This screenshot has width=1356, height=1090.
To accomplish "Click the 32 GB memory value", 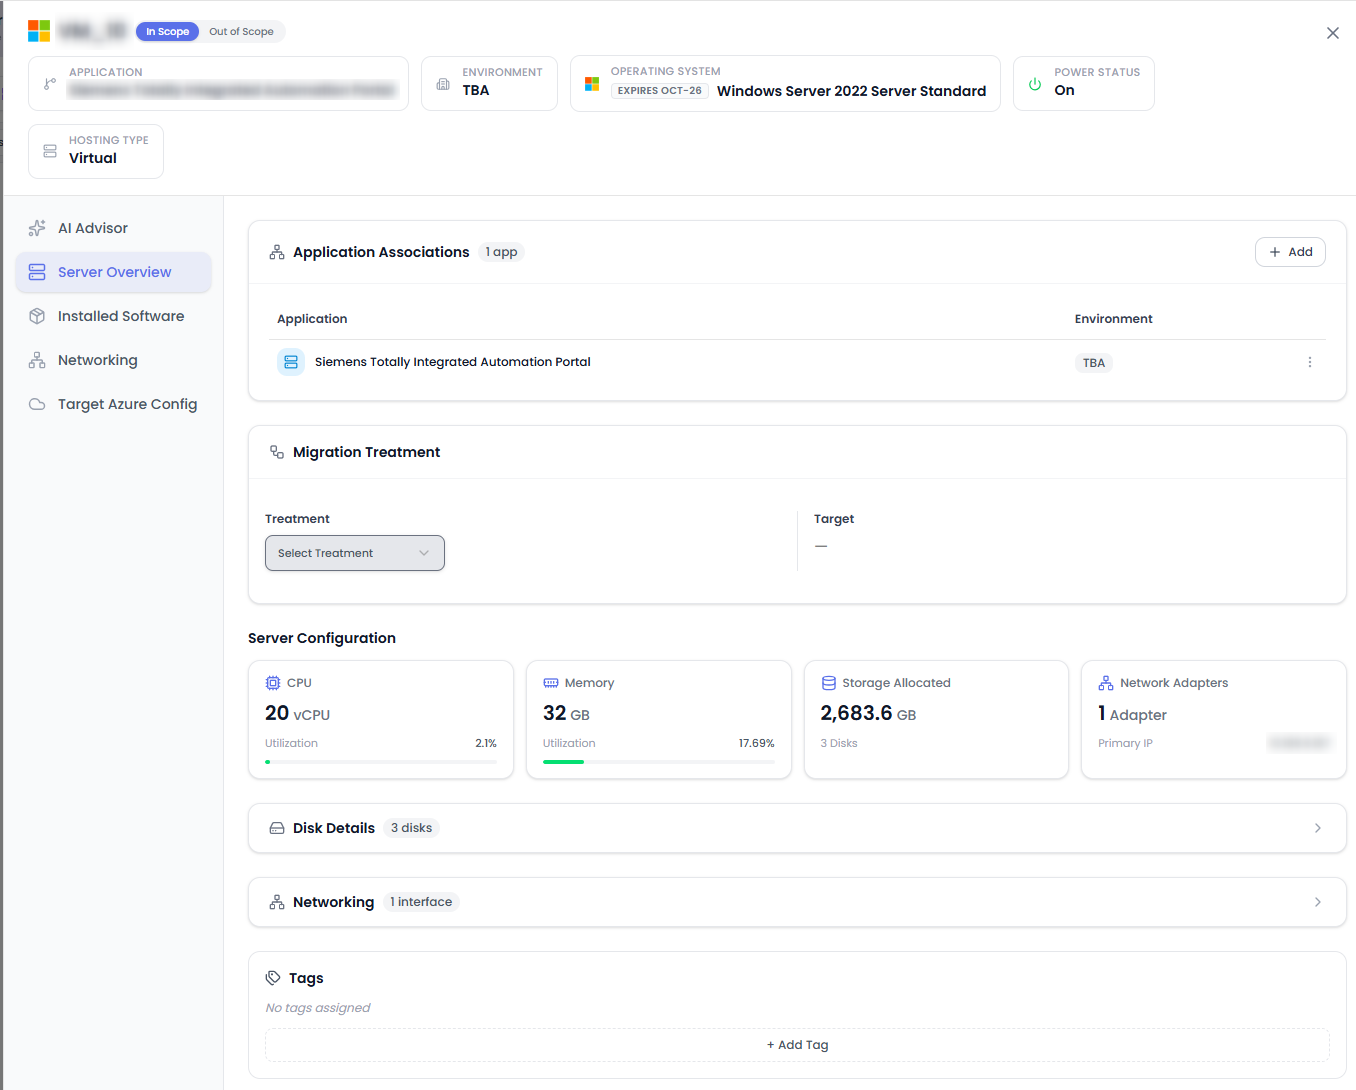I will click(566, 713).
